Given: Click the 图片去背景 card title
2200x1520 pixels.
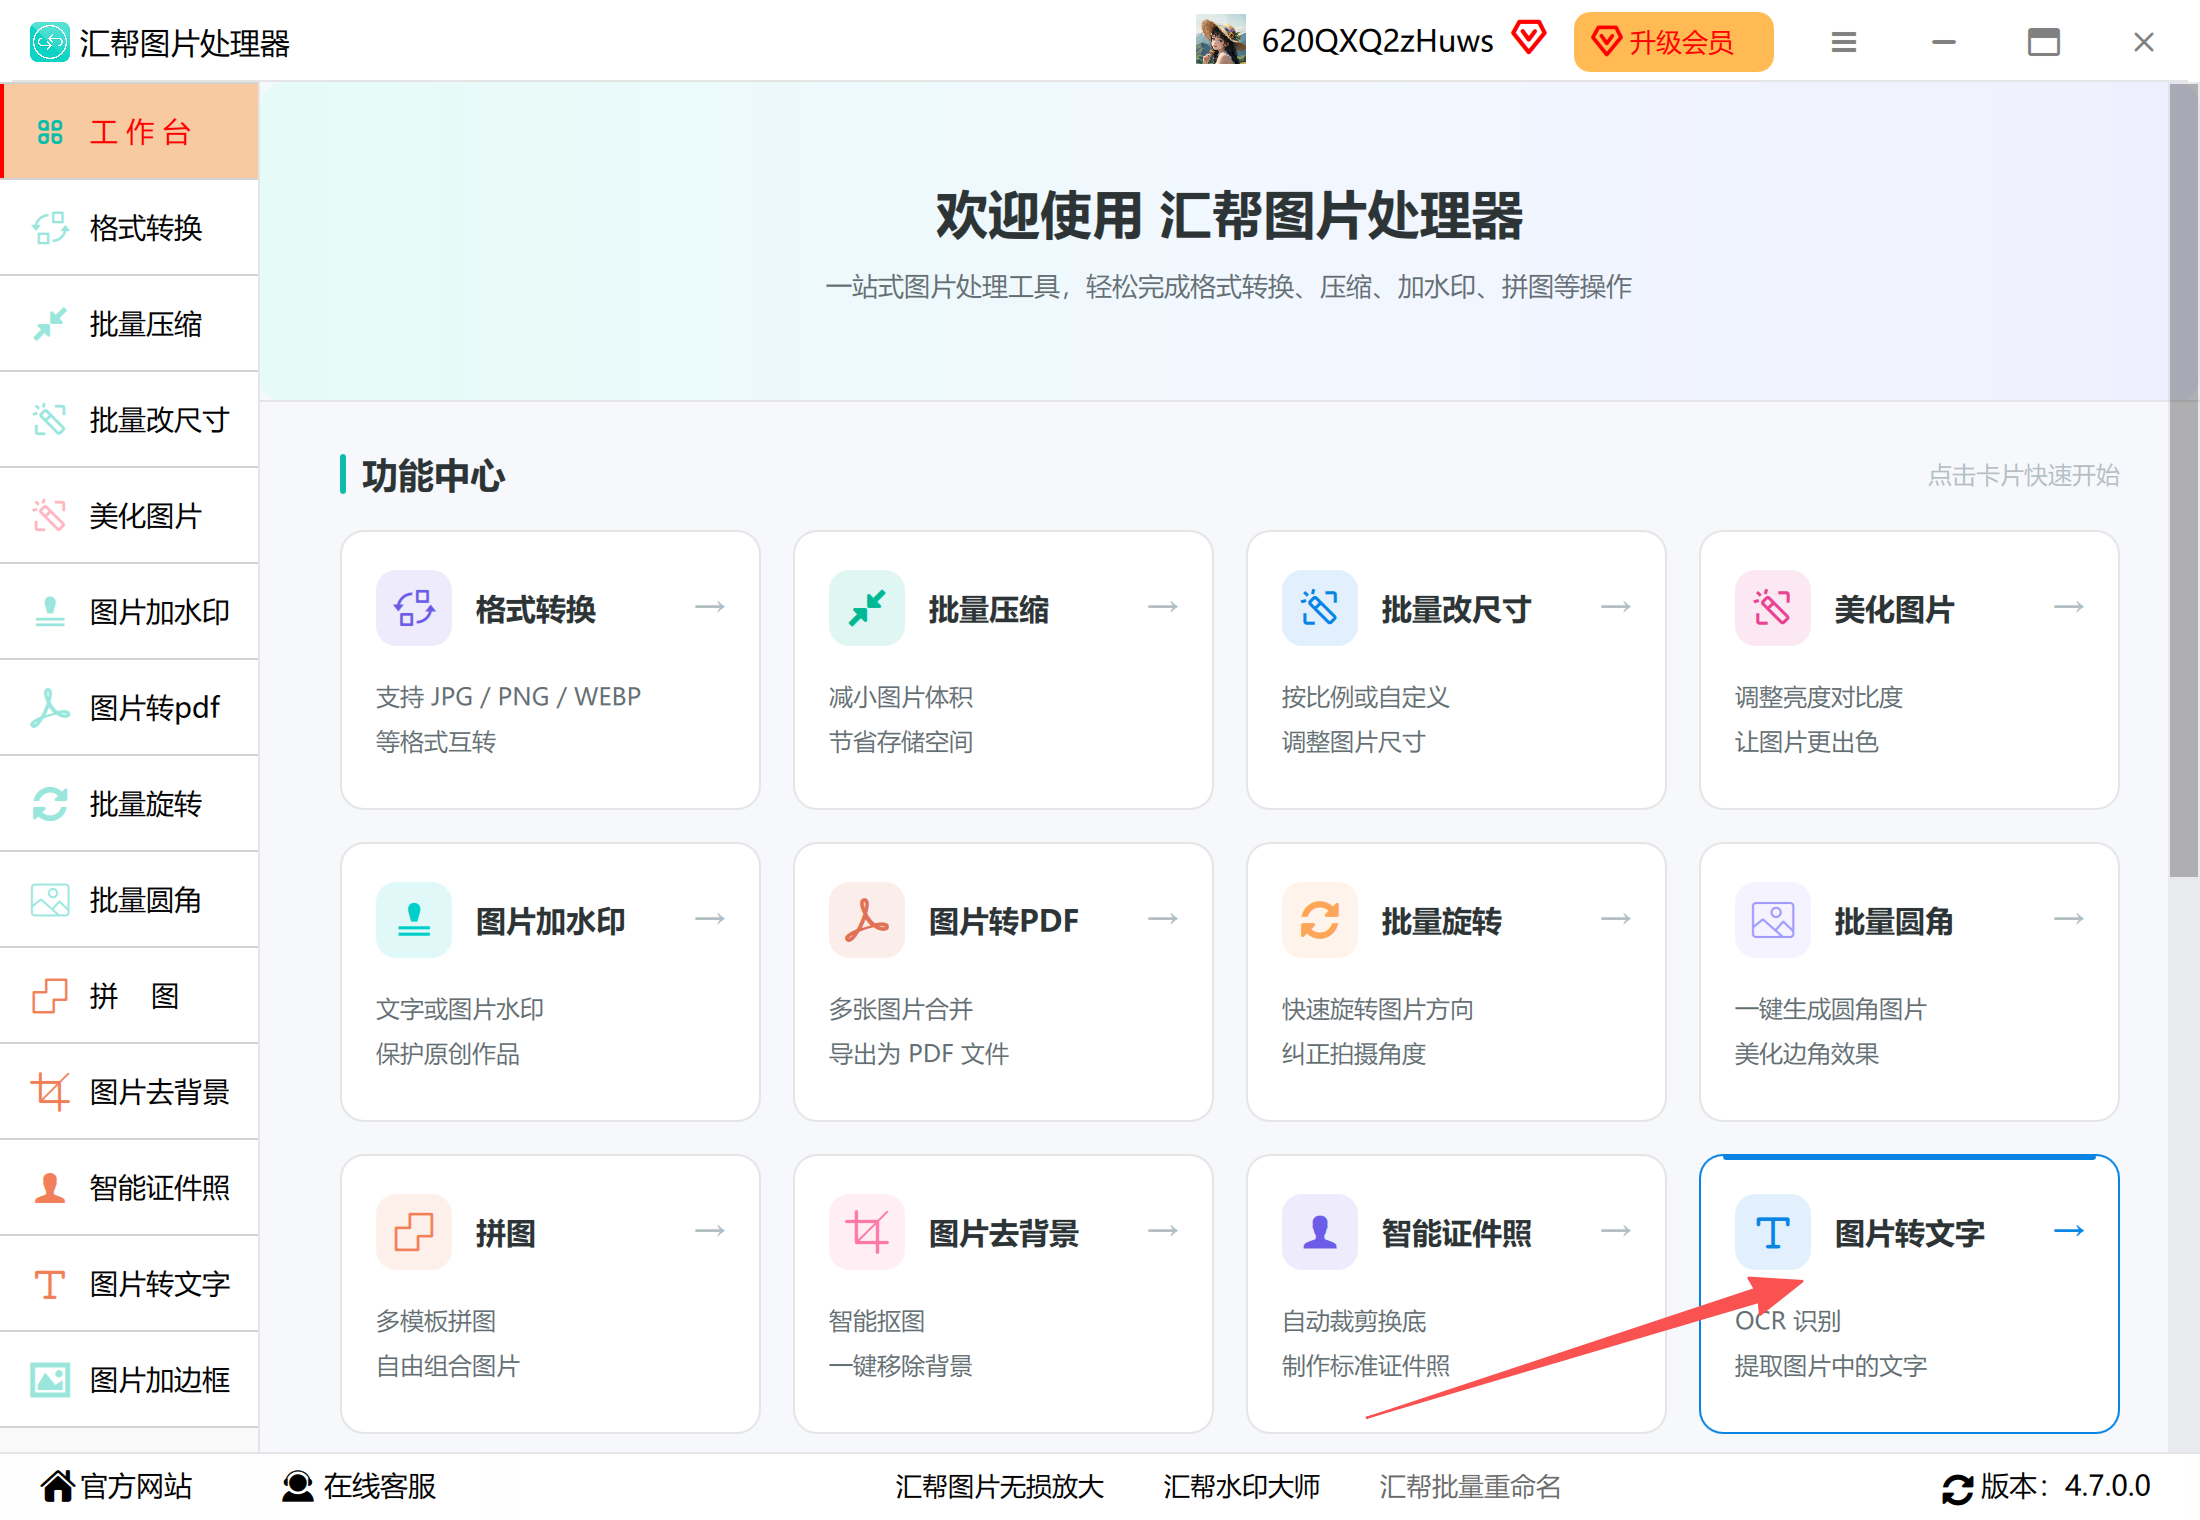Looking at the screenshot, I should (1003, 1233).
